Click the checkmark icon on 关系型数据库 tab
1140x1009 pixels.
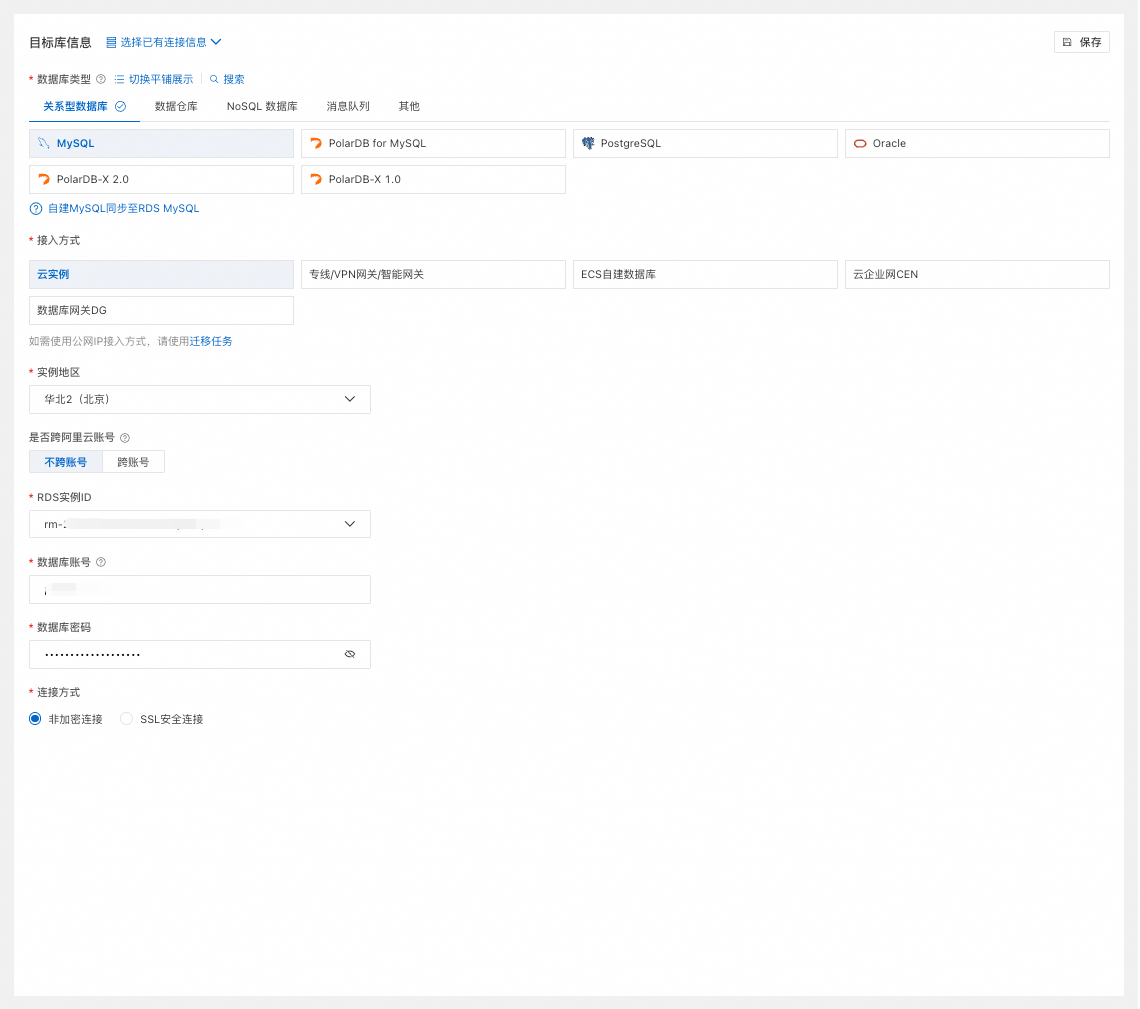pos(121,106)
